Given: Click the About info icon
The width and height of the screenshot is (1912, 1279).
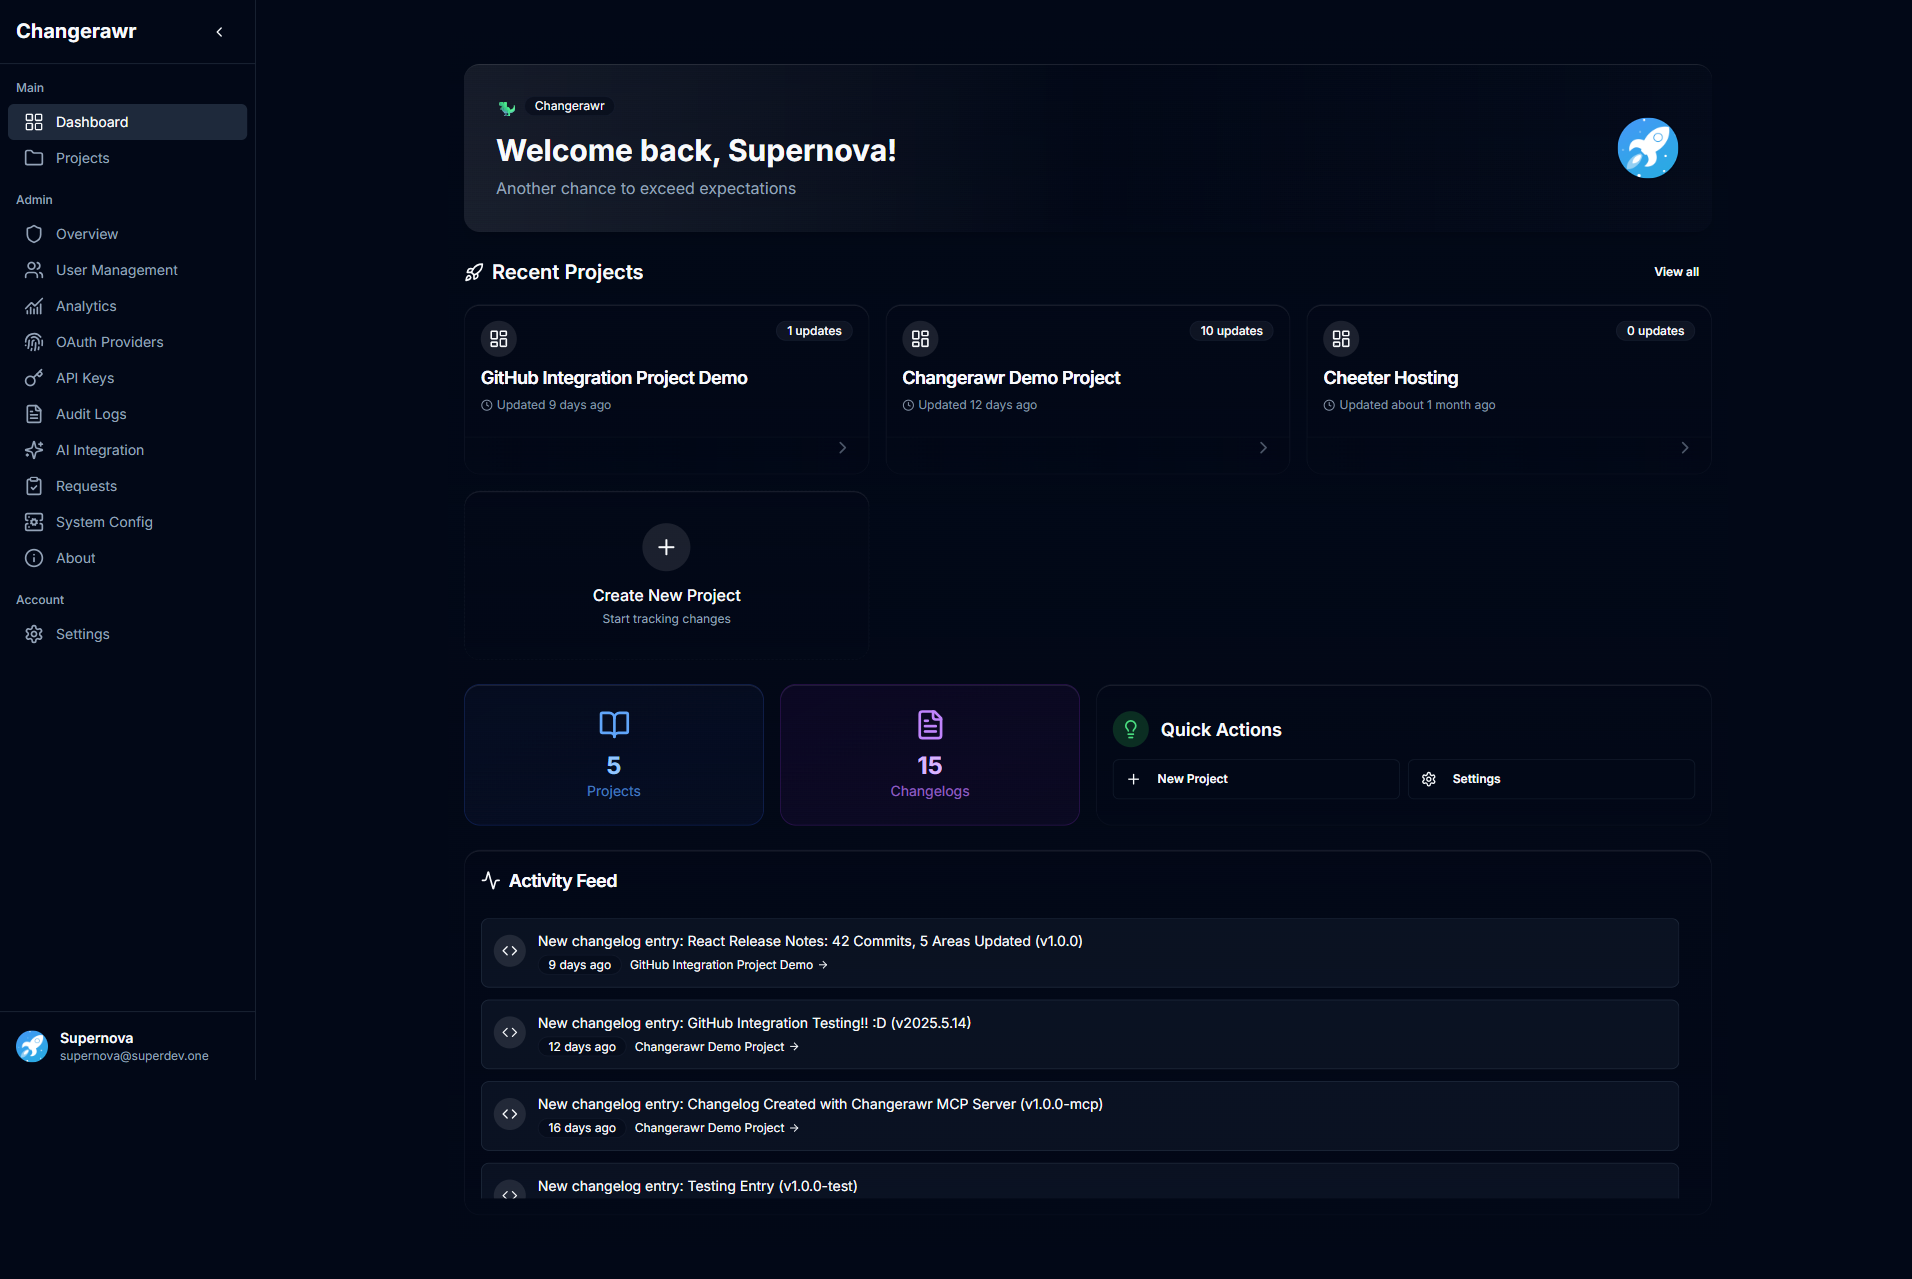Looking at the screenshot, I should (34, 558).
